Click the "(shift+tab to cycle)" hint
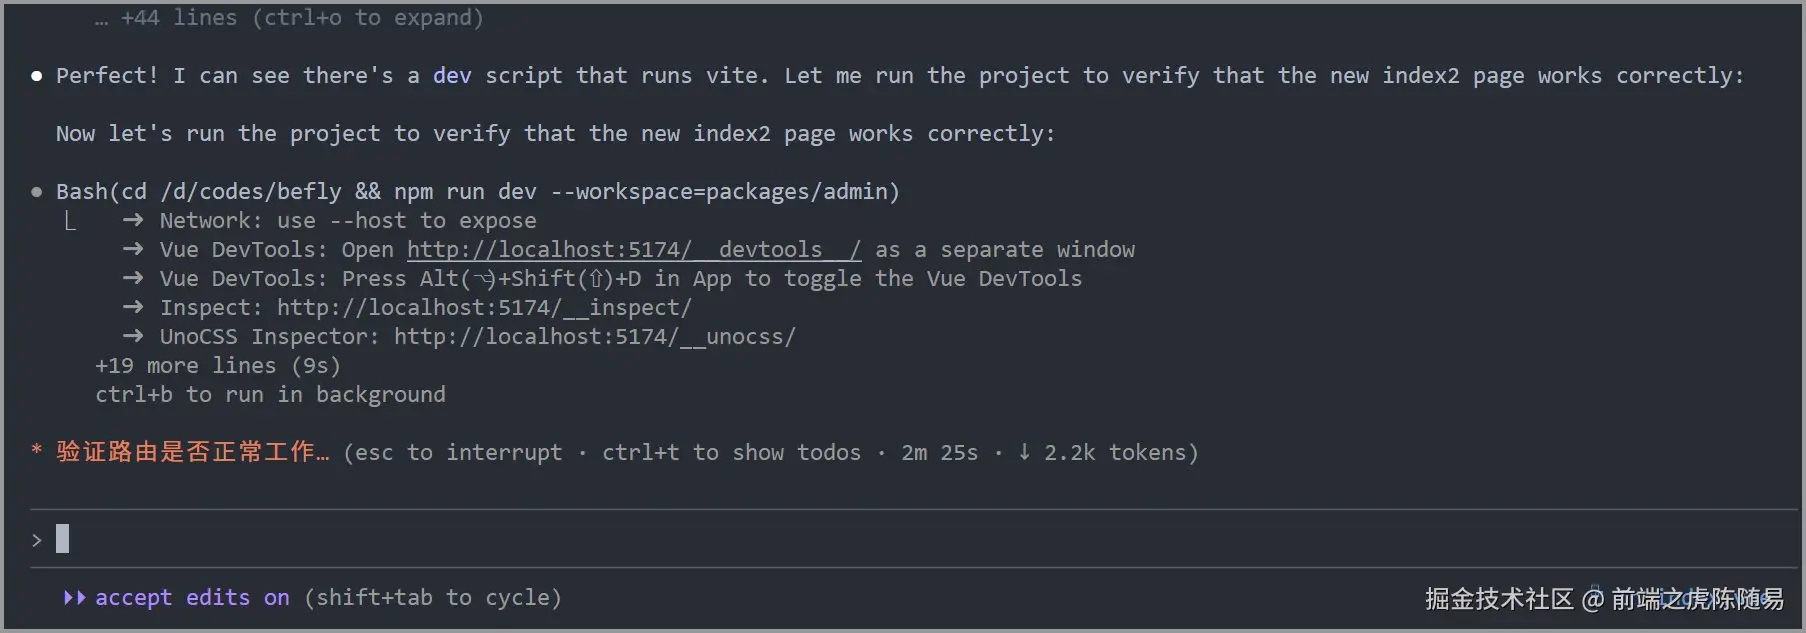The image size is (1806, 633). [433, 598]
